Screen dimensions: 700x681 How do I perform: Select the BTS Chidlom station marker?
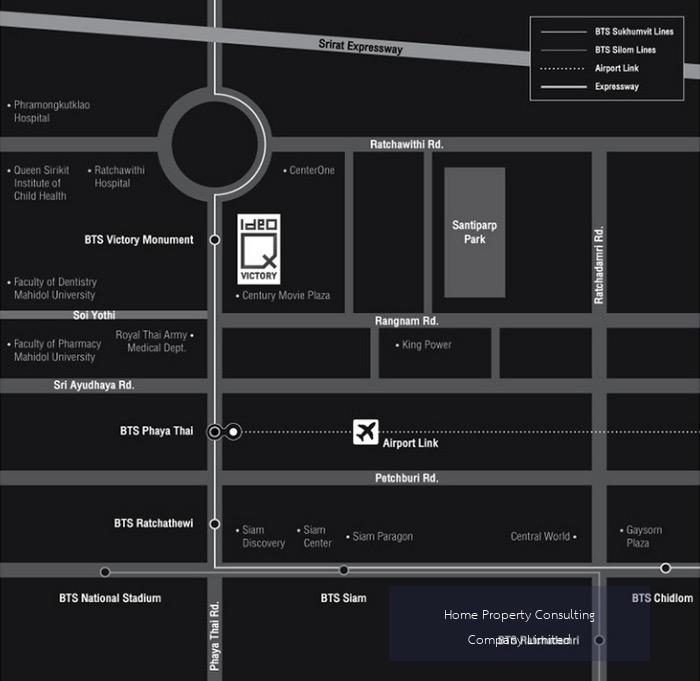click(x=666, y=568)
